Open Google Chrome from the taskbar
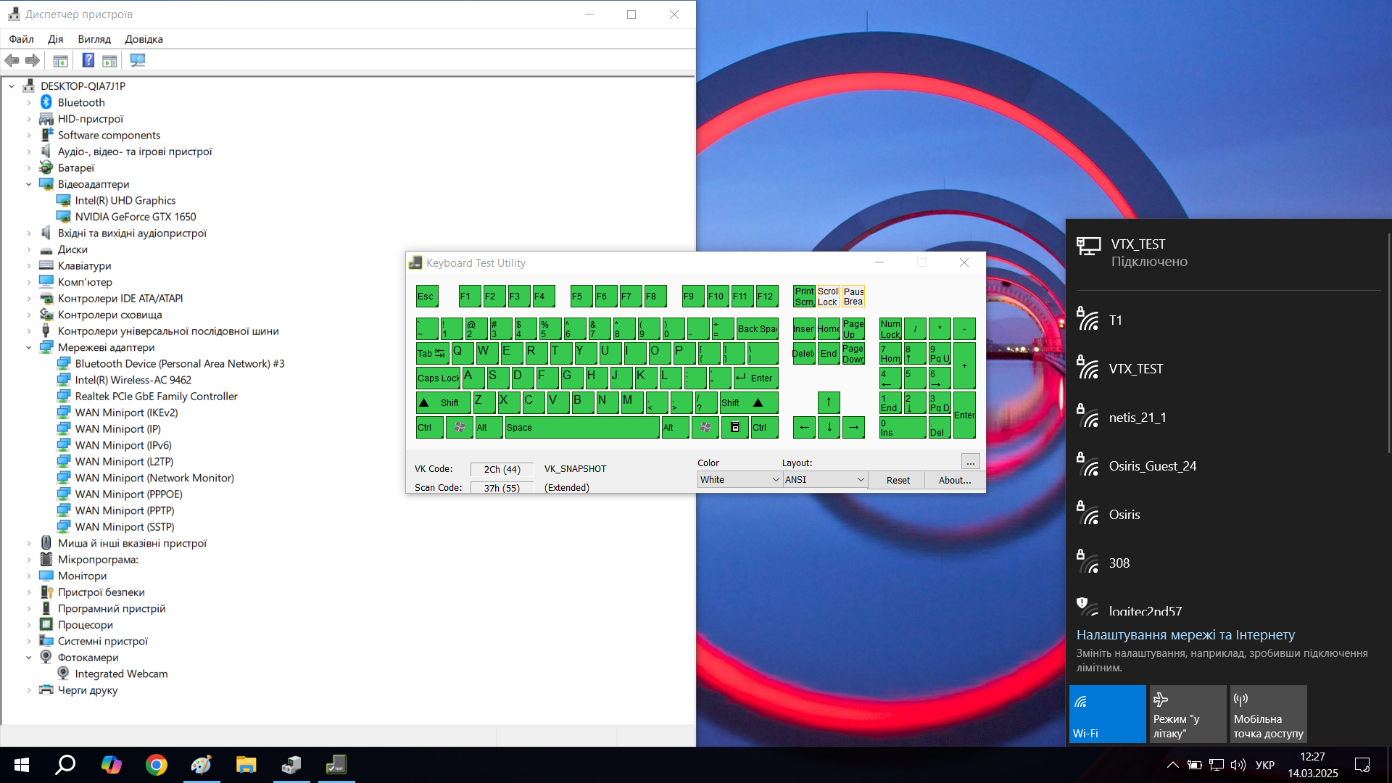 click(x=156, y=765)
